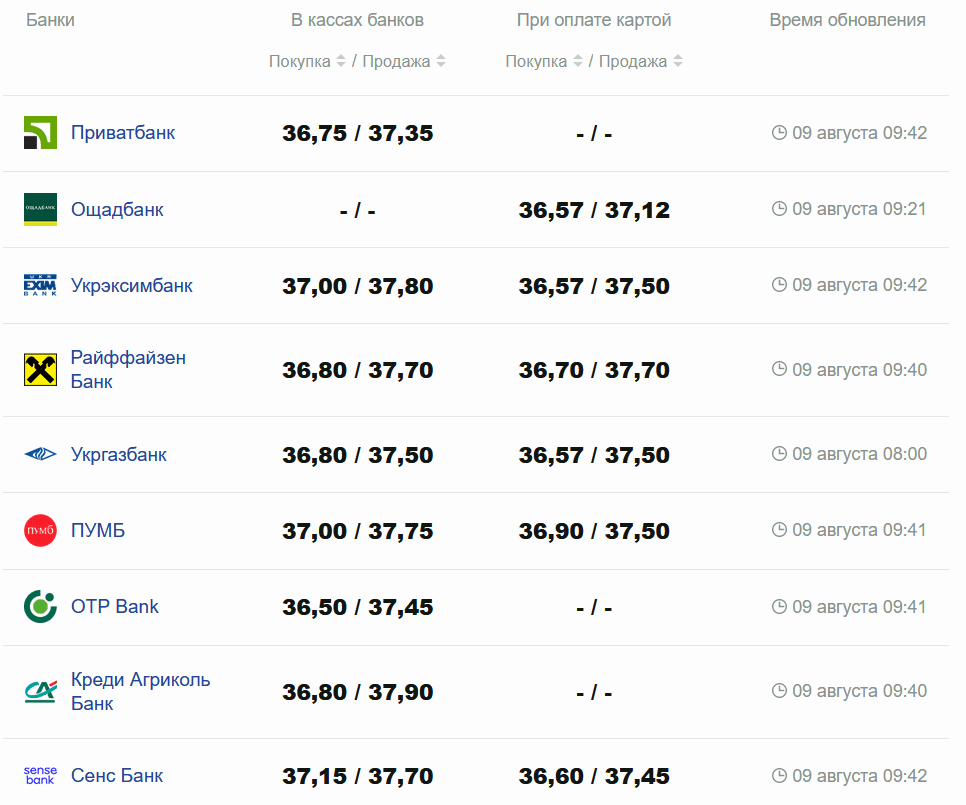Click the Ukrgasbank logo icon
The width and height of the screenshot is (966, 805).
click(x=40, y=455)
